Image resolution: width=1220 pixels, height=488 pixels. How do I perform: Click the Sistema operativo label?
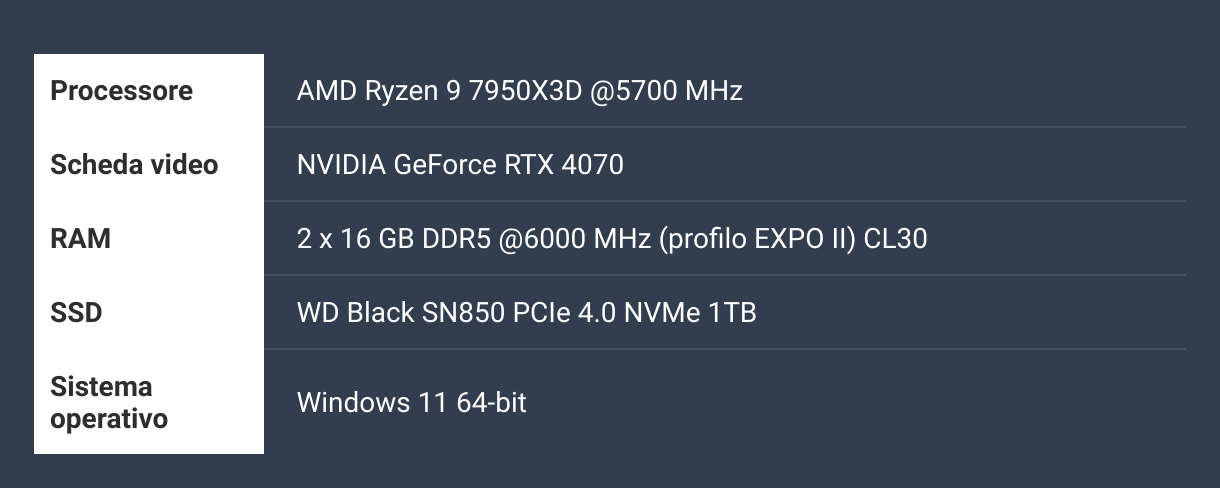109,402
